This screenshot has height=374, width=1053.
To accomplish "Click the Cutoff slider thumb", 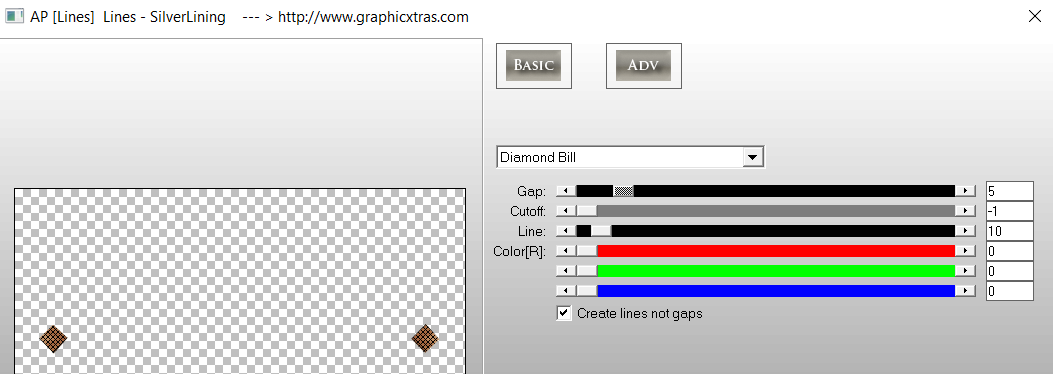I will click(586, 211).
